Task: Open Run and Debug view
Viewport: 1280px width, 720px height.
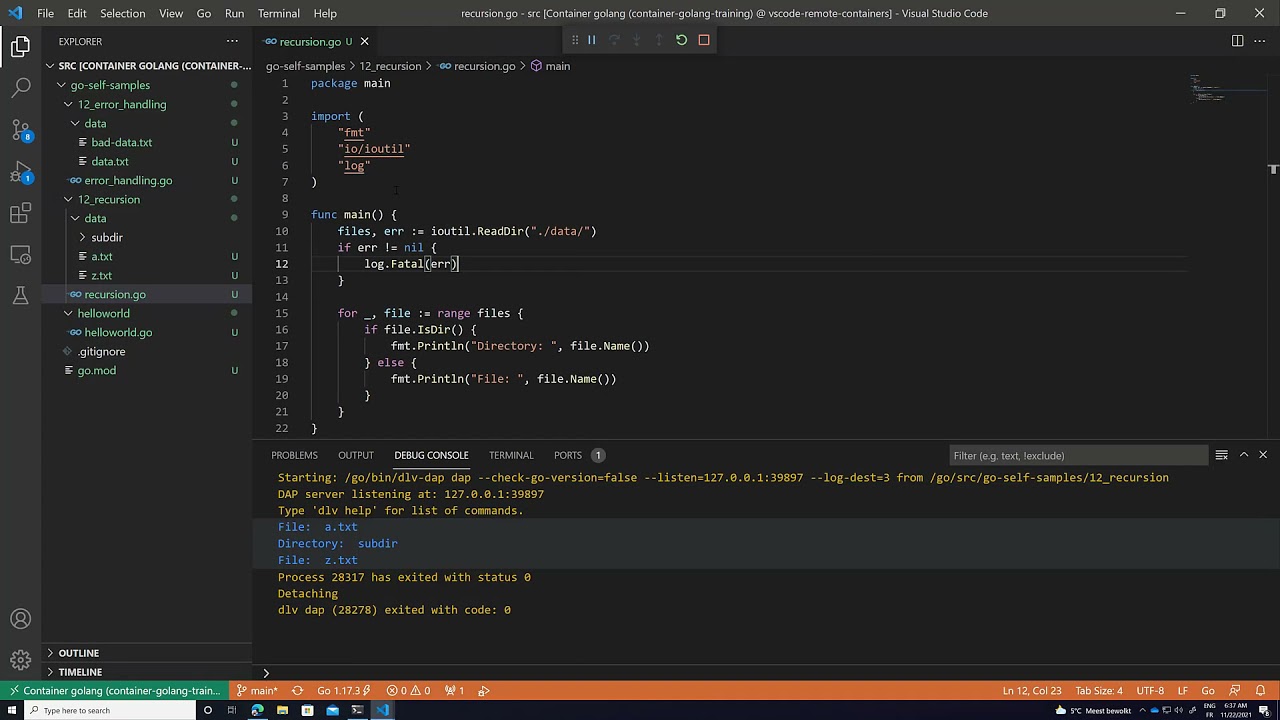Action: [20, 172]
